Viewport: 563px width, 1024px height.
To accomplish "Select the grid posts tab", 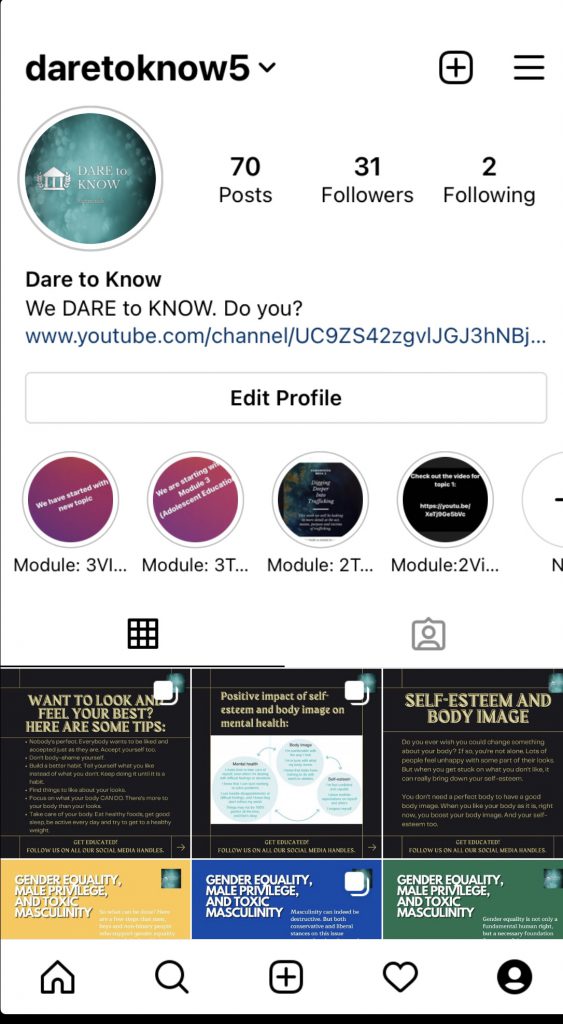I will (142, 633).
